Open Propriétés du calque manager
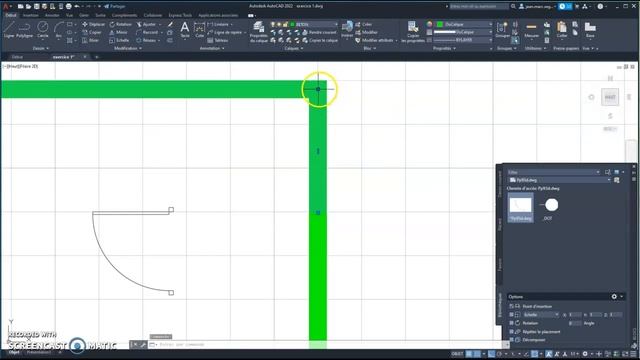The image size is (640, 360). tap(259, 32)
